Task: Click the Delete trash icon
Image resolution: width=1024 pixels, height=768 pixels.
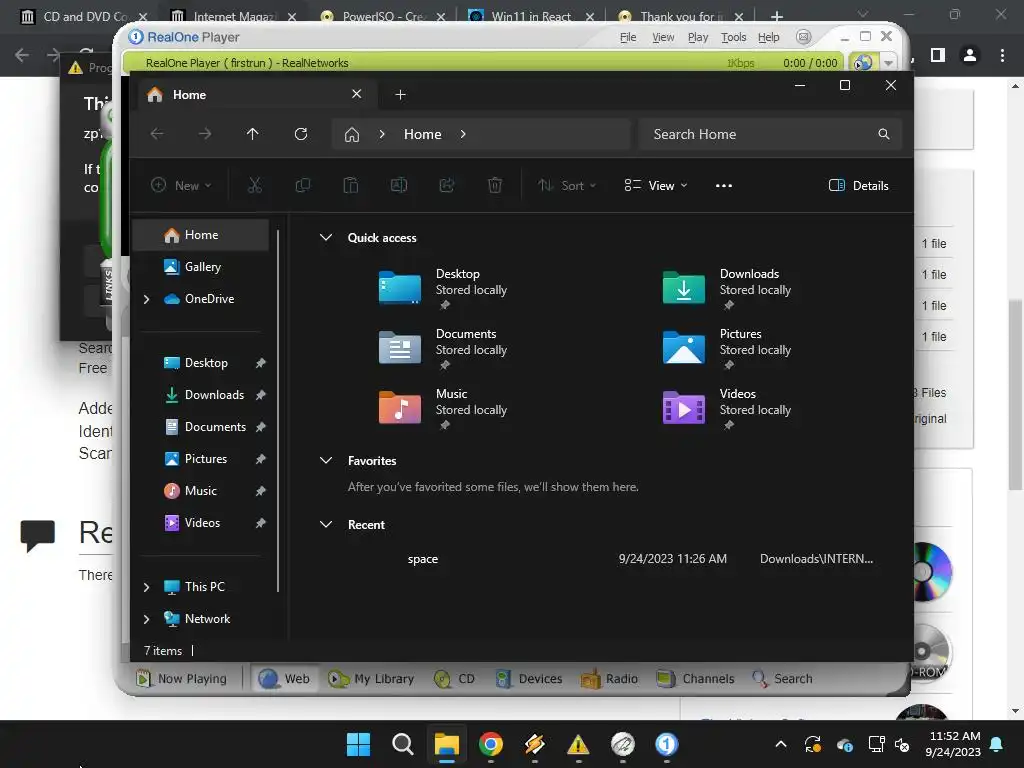Action: point(495,185)
